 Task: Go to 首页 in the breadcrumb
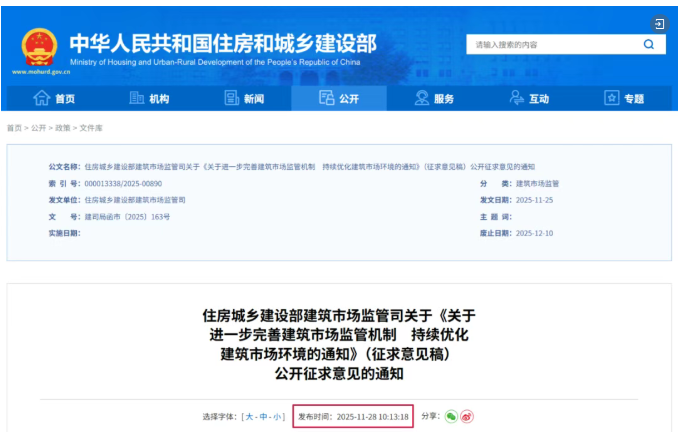(14, 128)
